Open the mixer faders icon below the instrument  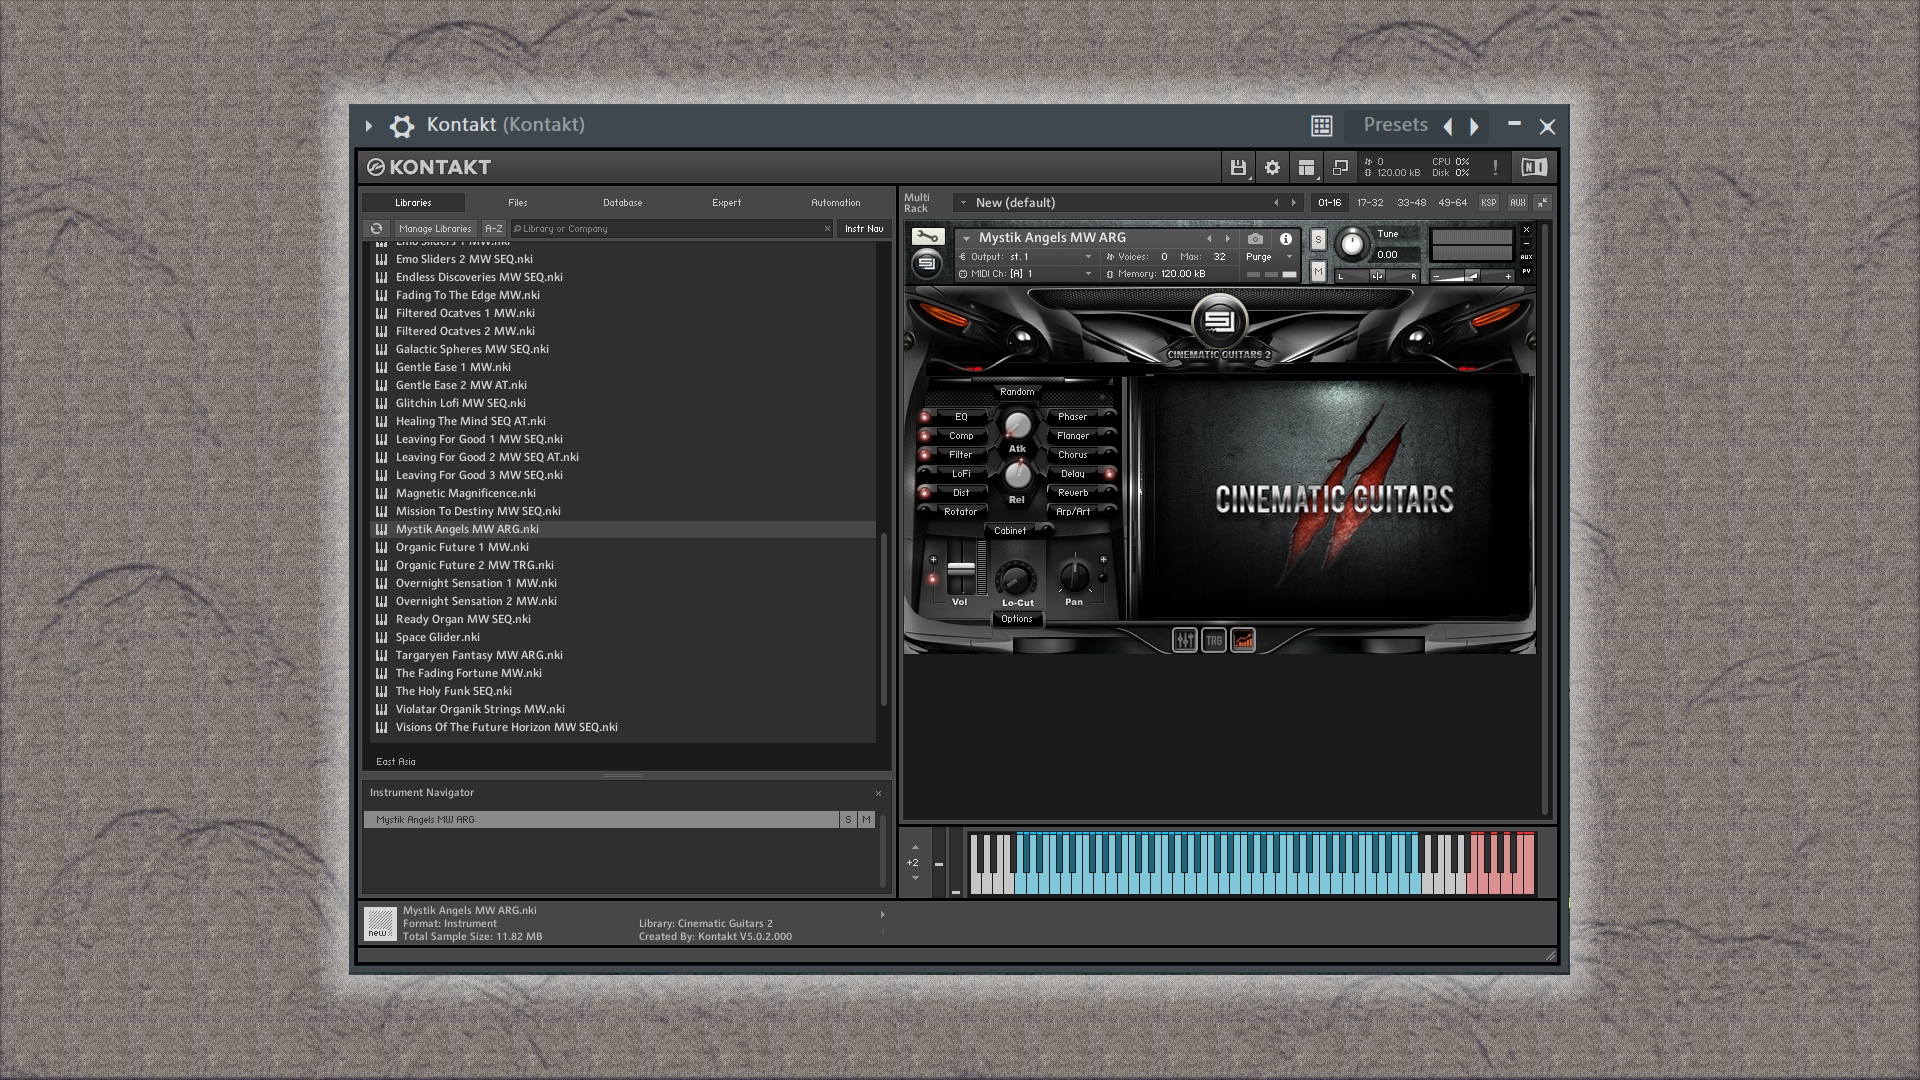pyautogui.click(x=1184, y=640)
